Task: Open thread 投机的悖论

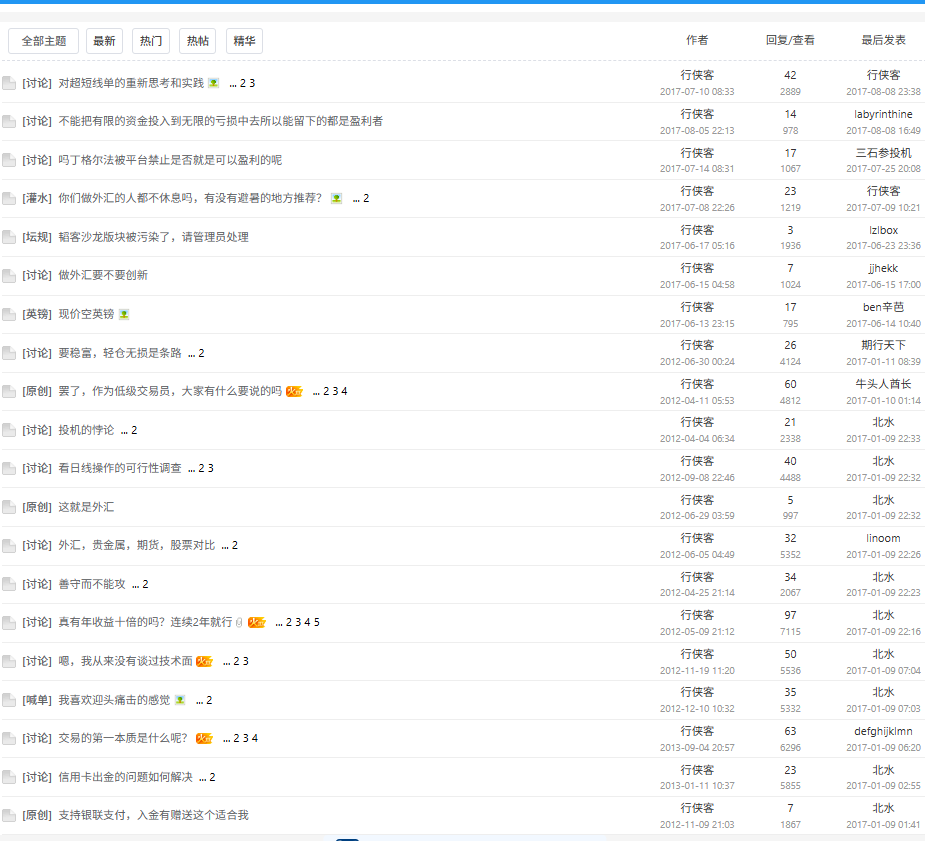Action: pyautogui.click(x=86, y=430)
